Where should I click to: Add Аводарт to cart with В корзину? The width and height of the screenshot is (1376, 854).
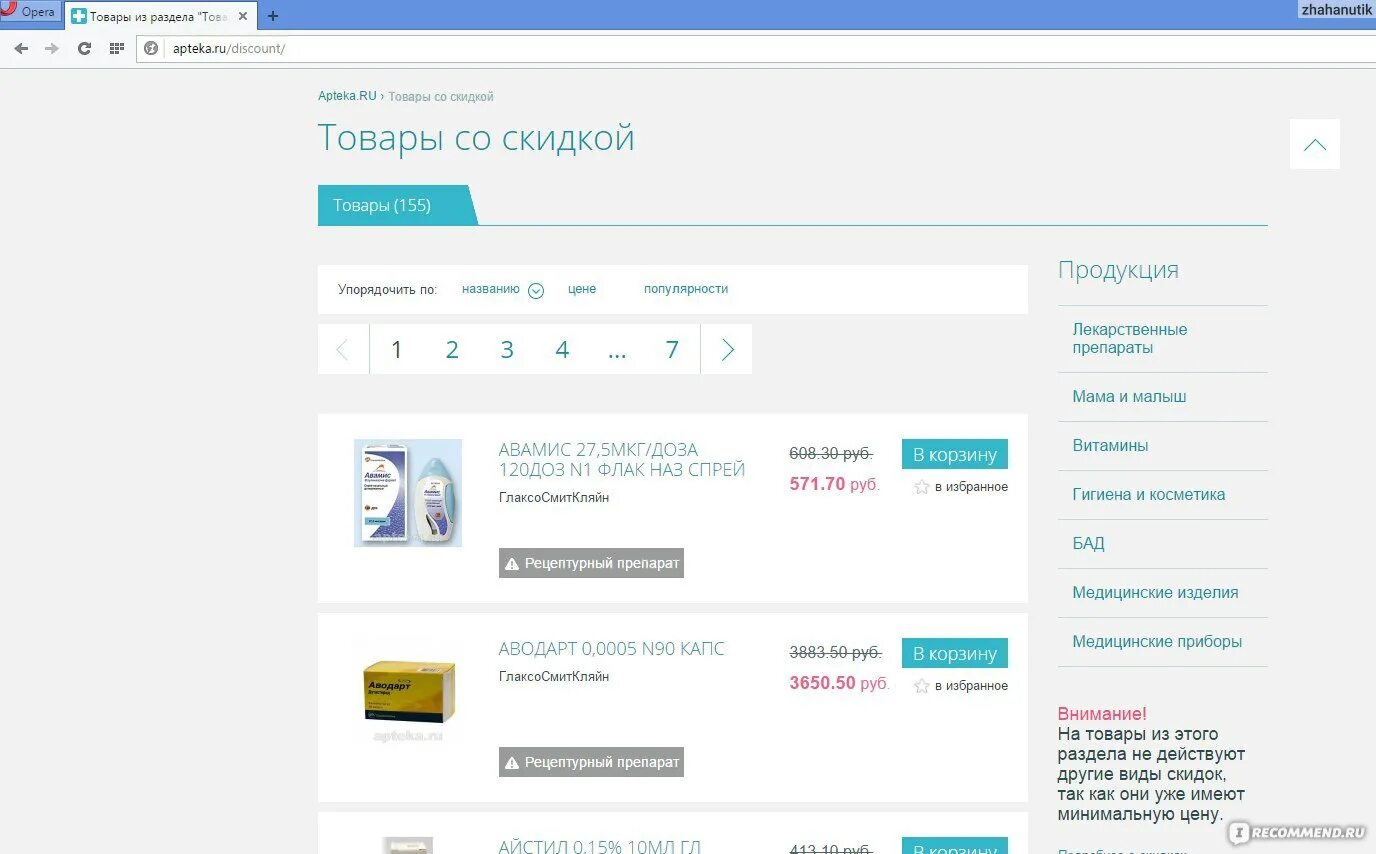click(954, 653)
